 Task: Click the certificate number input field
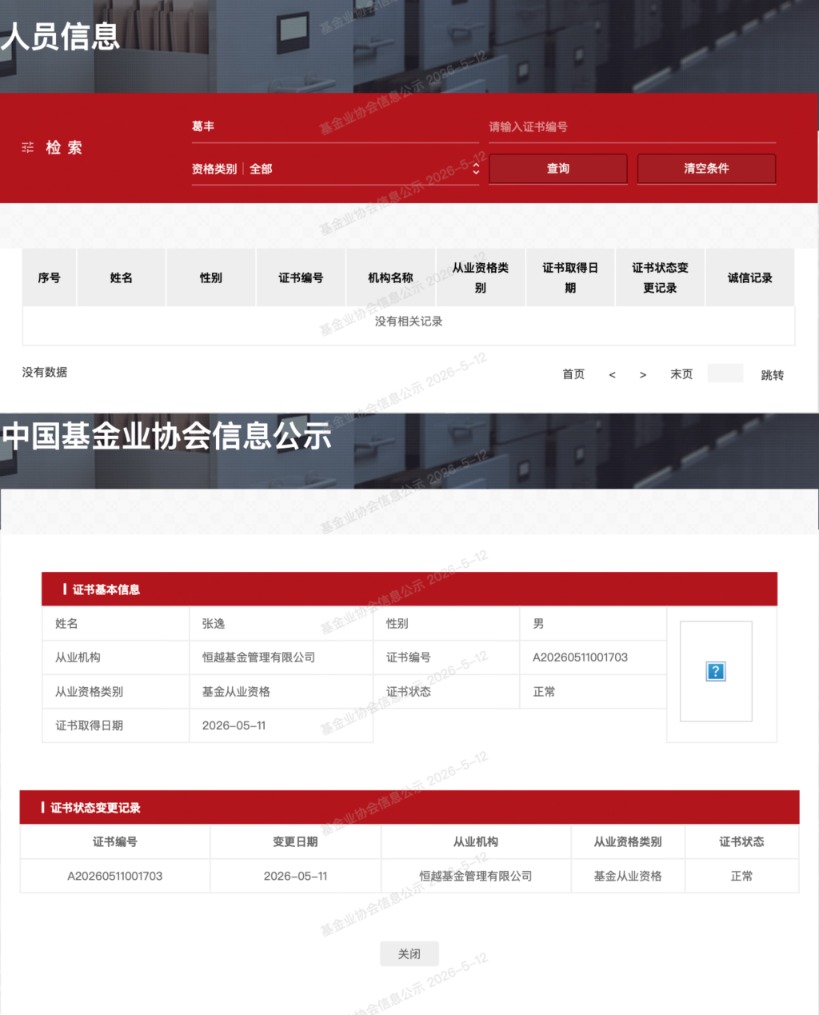[x=632, y=127]
